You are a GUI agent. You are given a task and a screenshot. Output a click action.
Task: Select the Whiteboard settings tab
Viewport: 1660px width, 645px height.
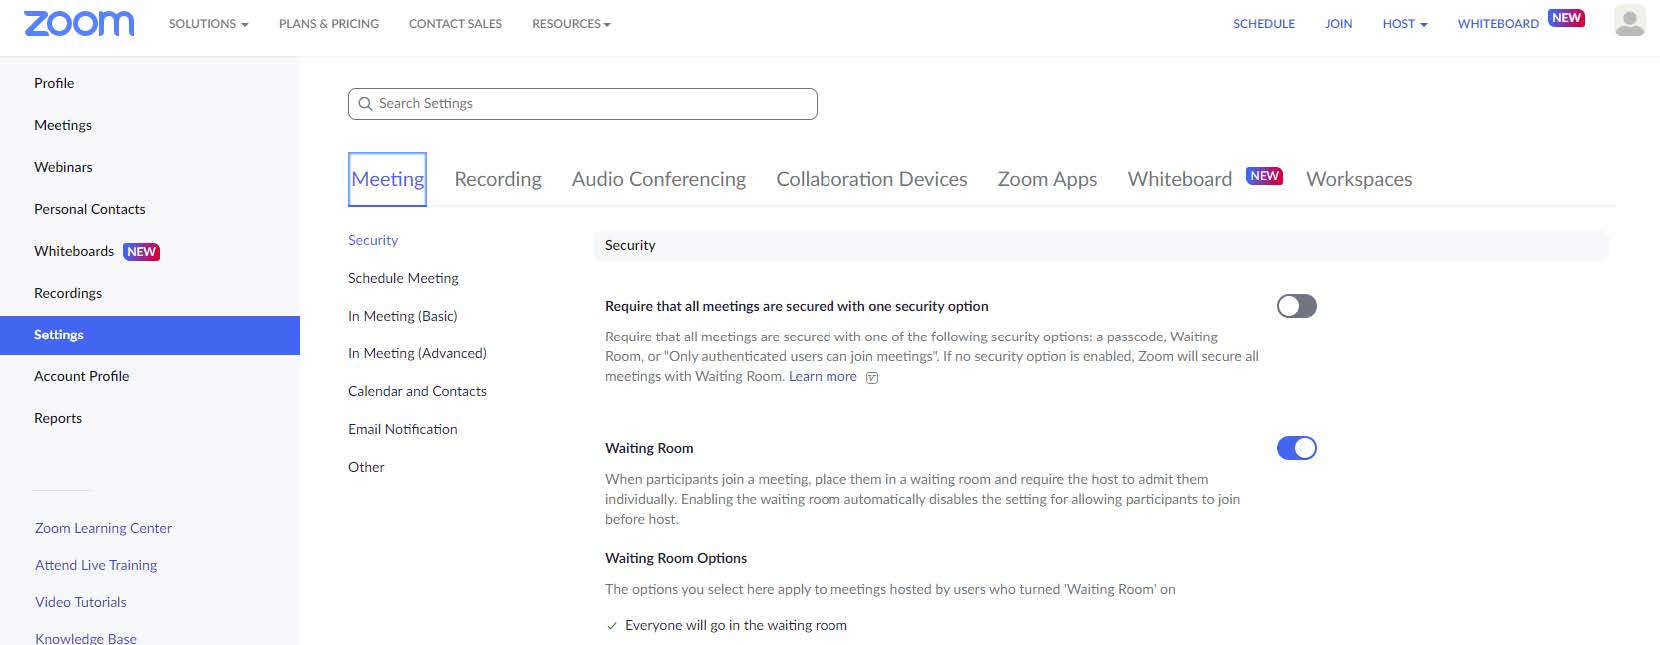pyautogui.click(x=1180, y=180)
